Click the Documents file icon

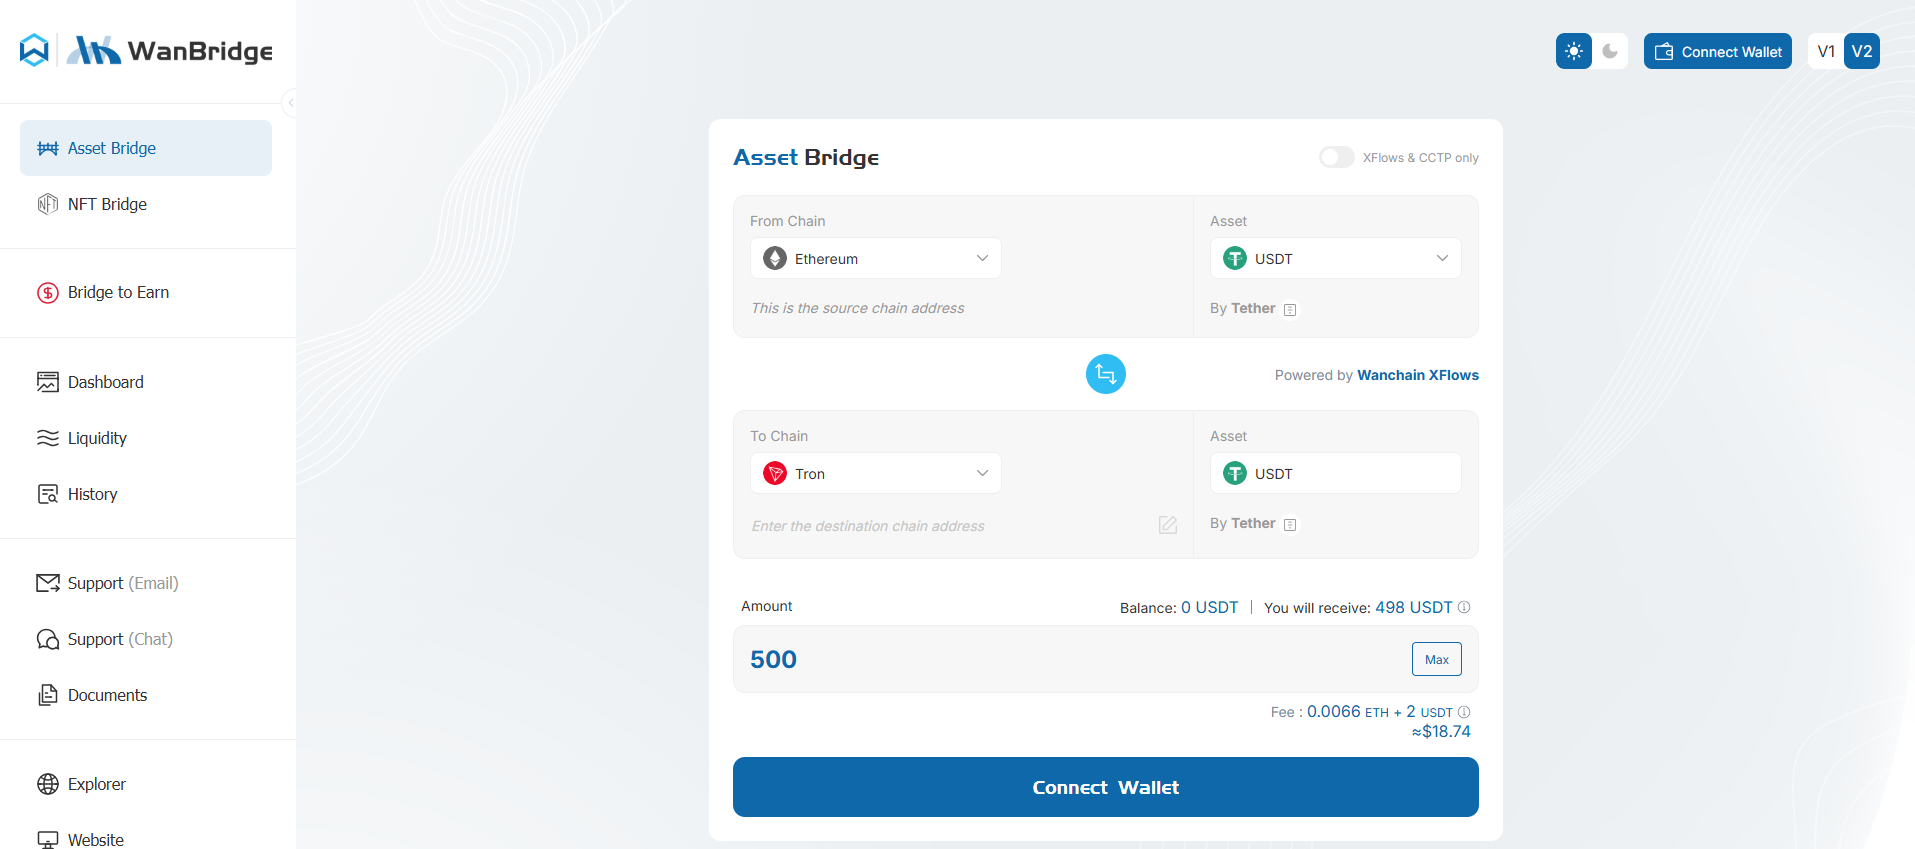coord(48,695)
